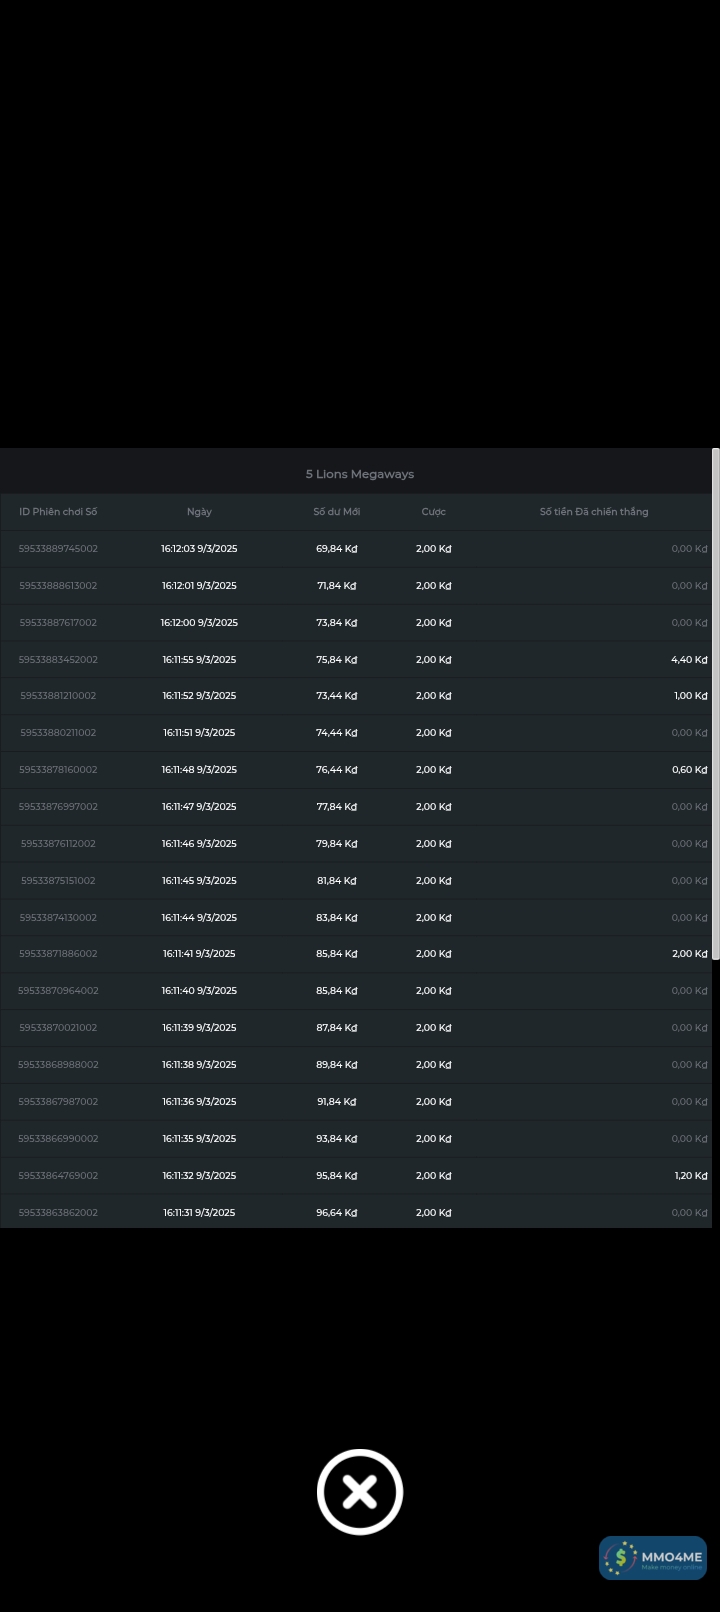
Task: Click the "Ngày" column header
Action: point(199,512)
